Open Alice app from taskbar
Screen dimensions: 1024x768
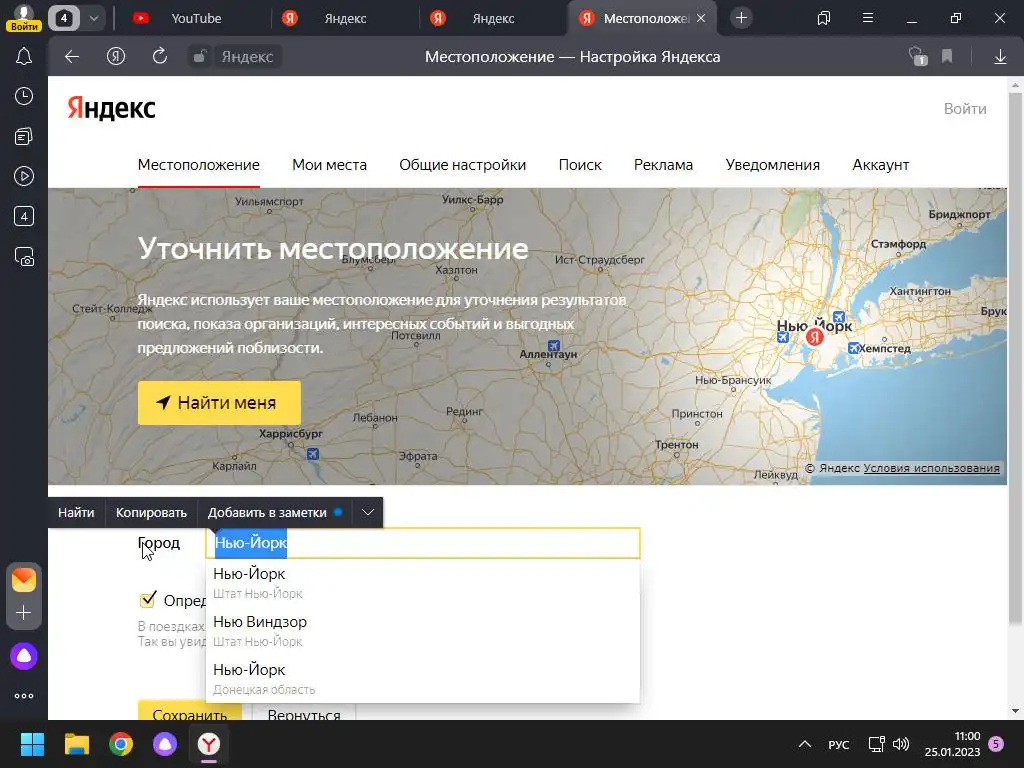(165, 744)
